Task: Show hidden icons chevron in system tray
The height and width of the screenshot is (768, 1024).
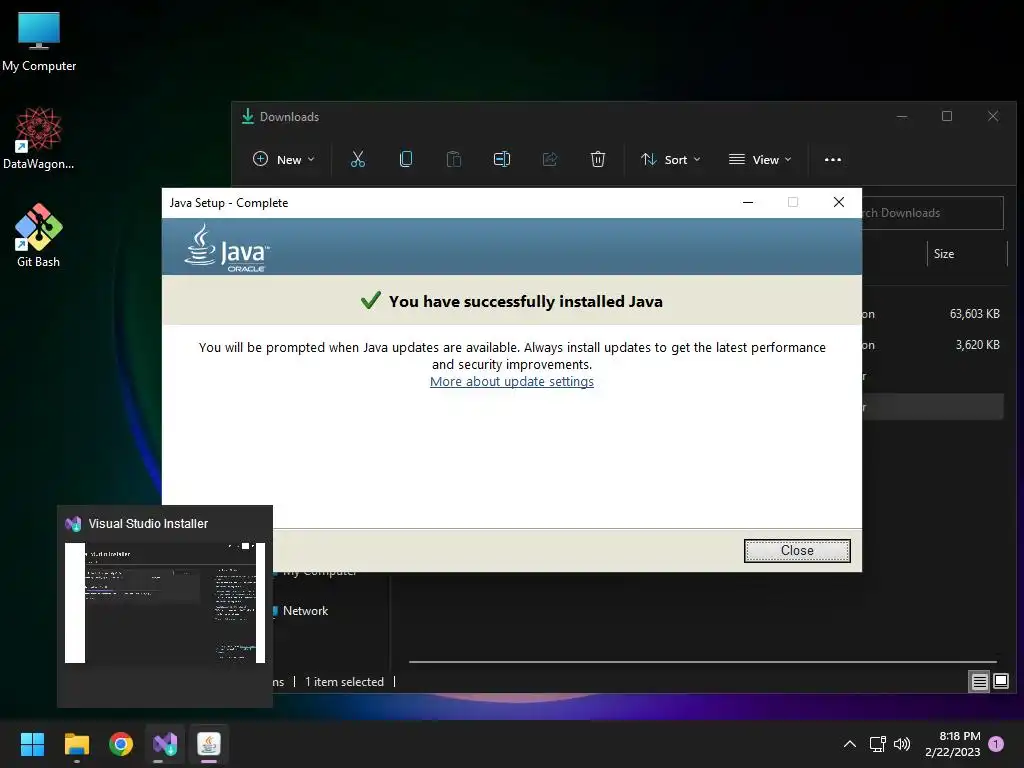Action: [850, 744]
